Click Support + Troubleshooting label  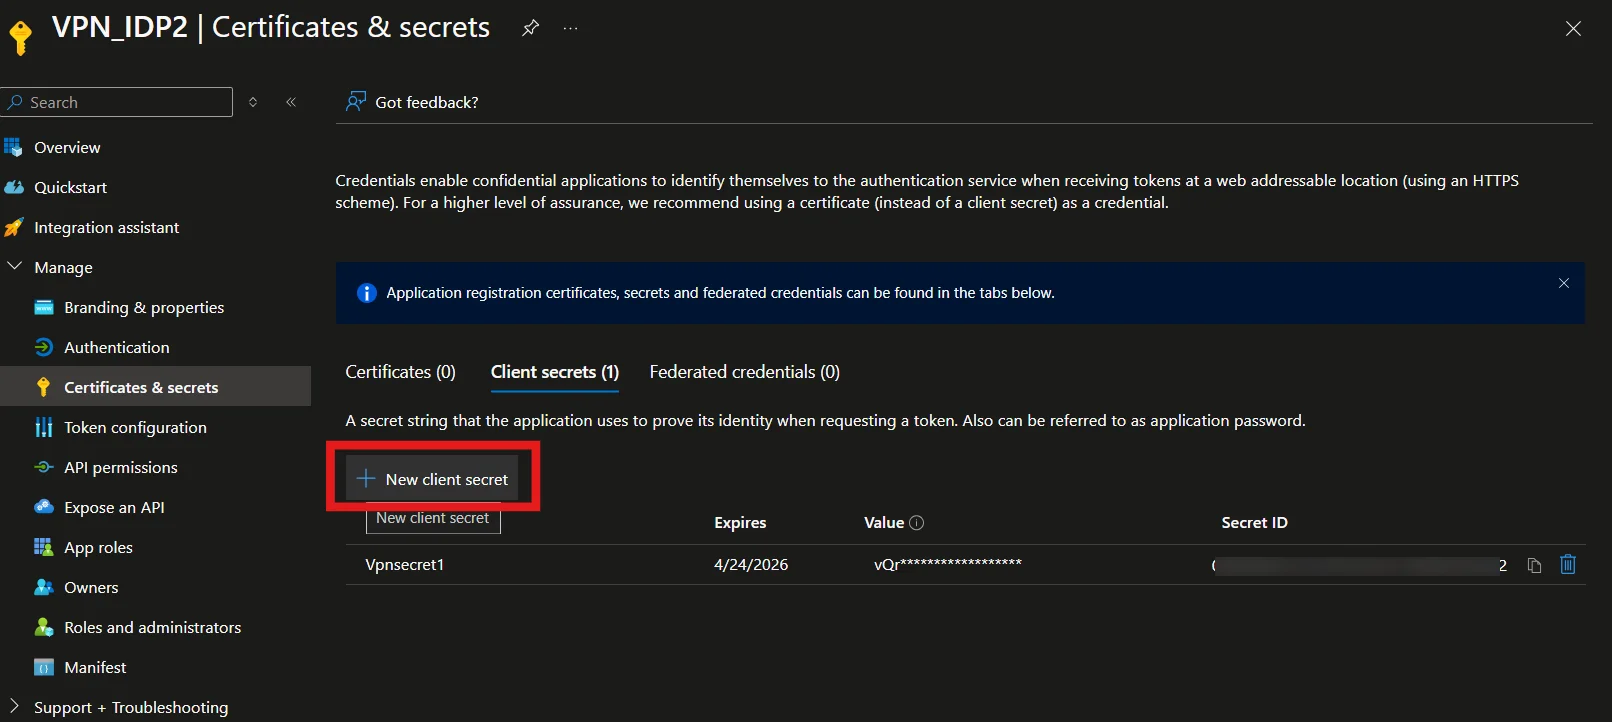pyautogui.click(x=131, y=707)
